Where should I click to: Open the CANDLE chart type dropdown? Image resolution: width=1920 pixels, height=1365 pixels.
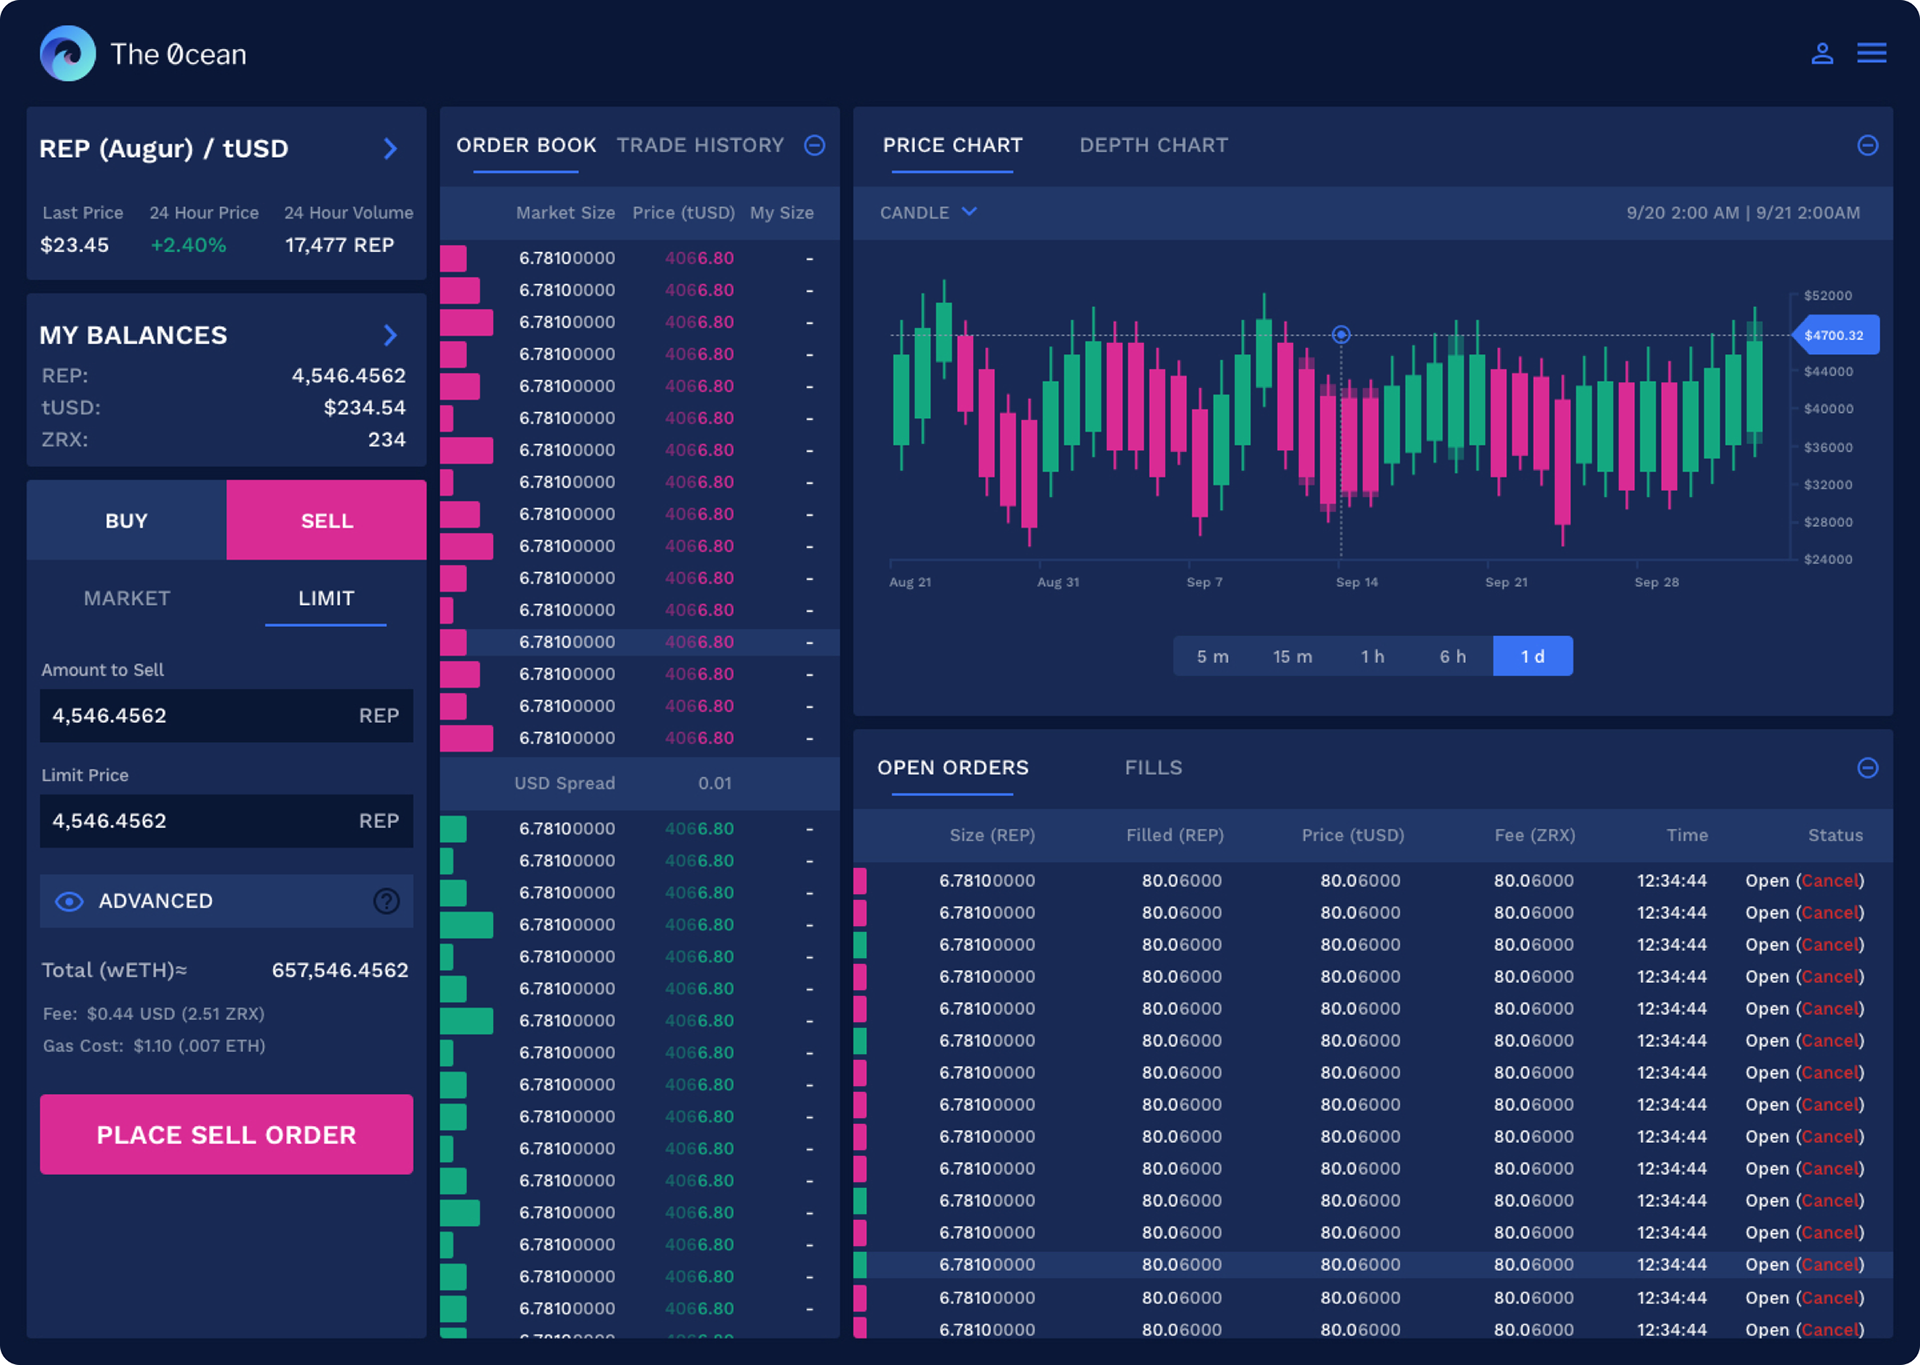coord(928,212)
